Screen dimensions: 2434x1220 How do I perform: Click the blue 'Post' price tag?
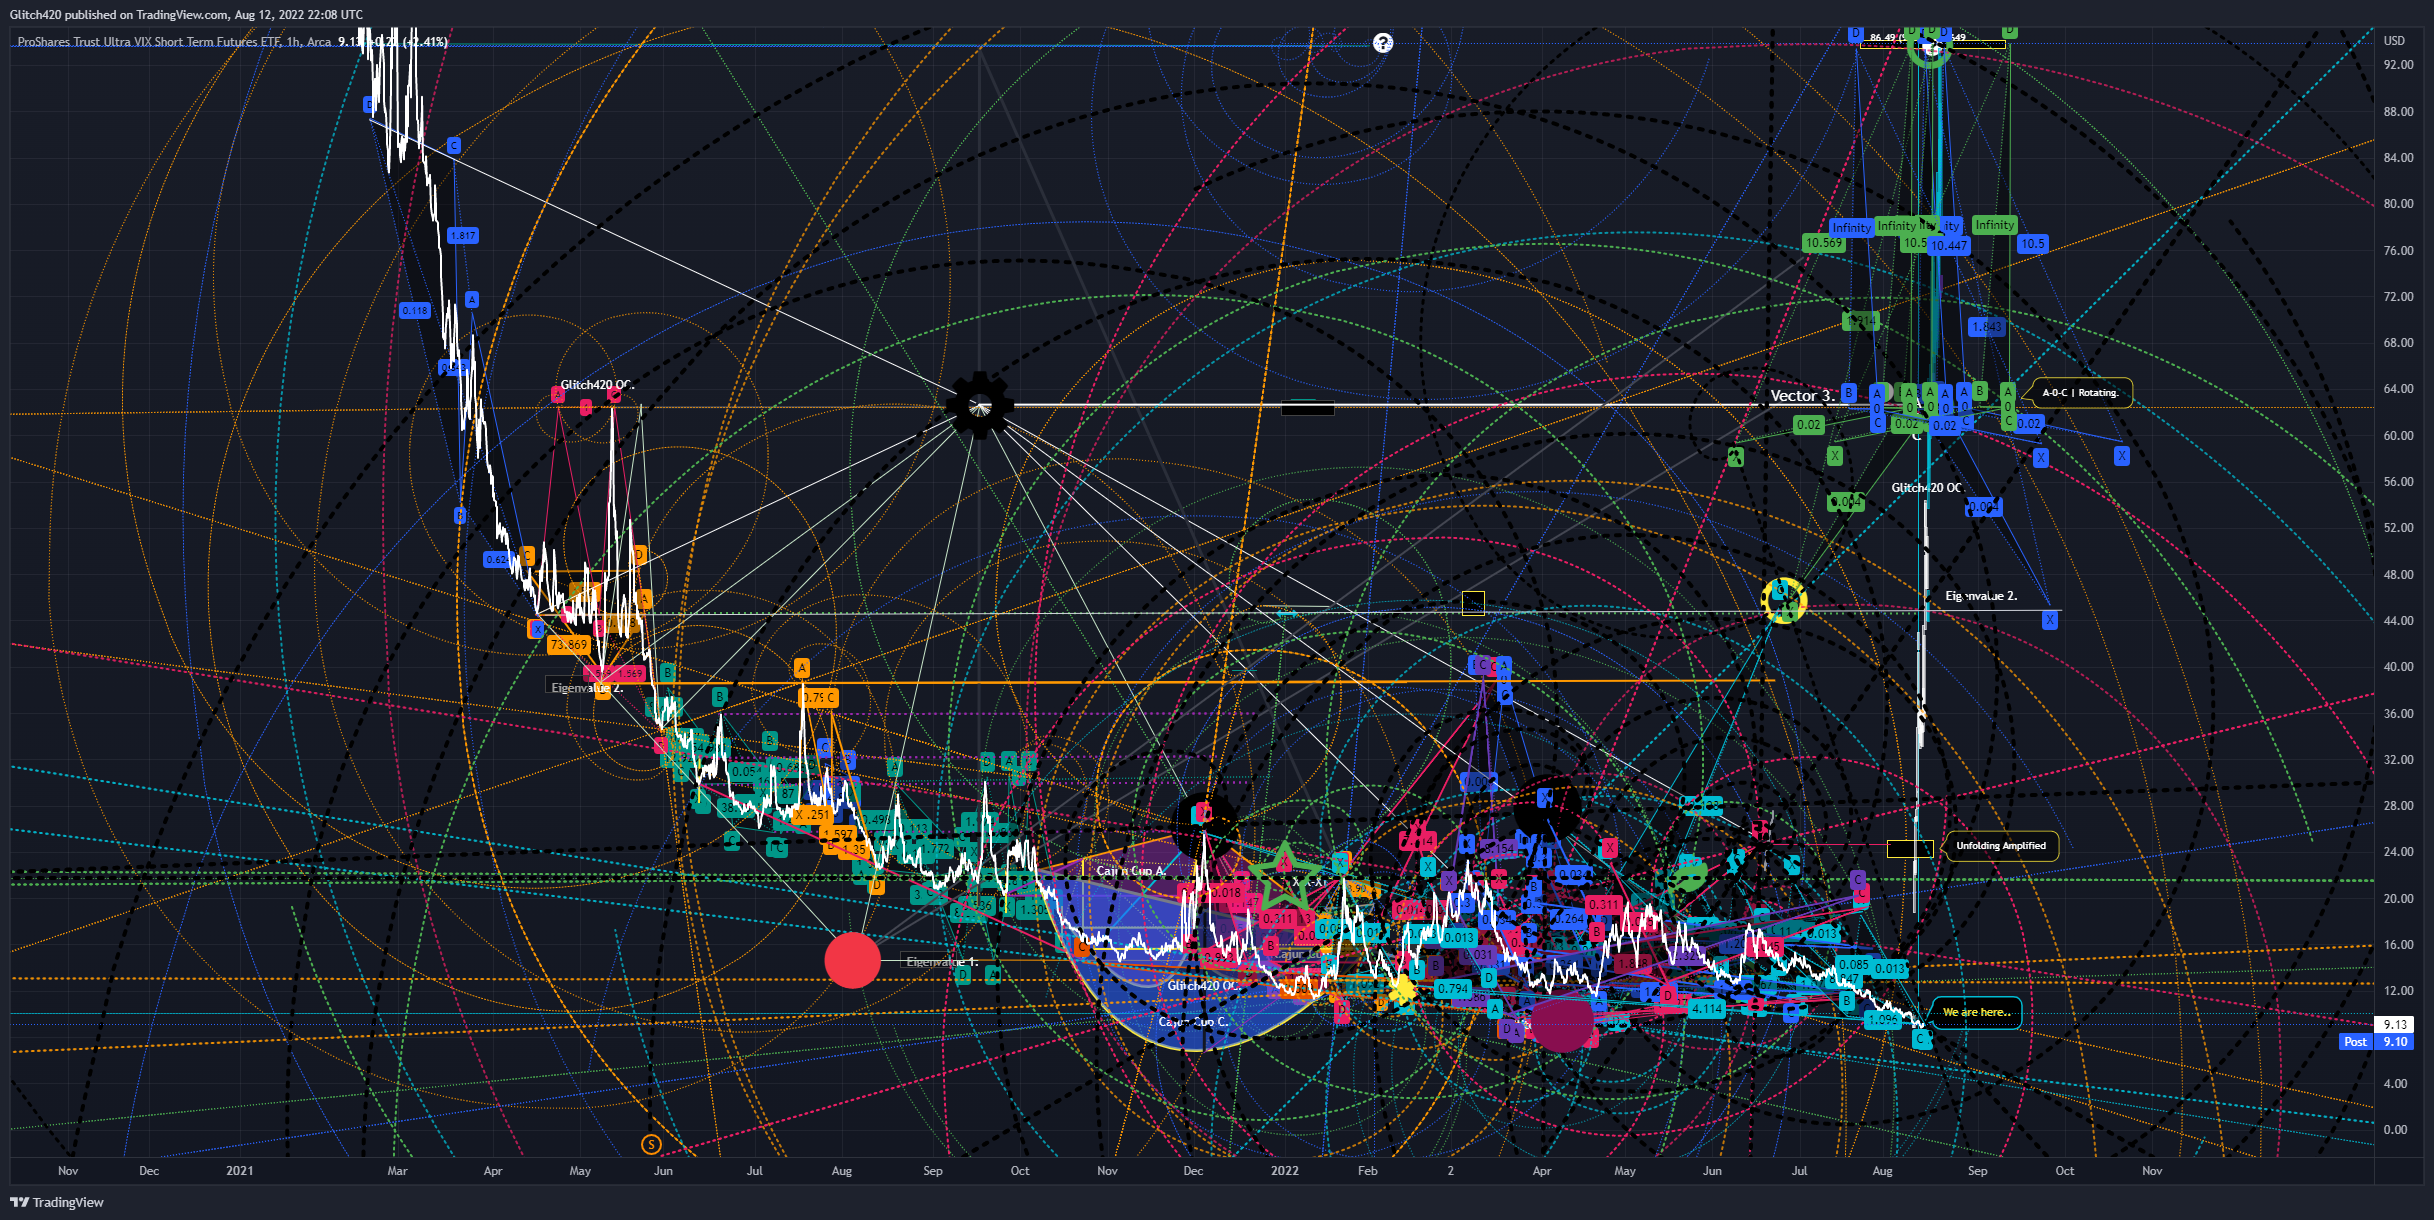[2356, 1042]
